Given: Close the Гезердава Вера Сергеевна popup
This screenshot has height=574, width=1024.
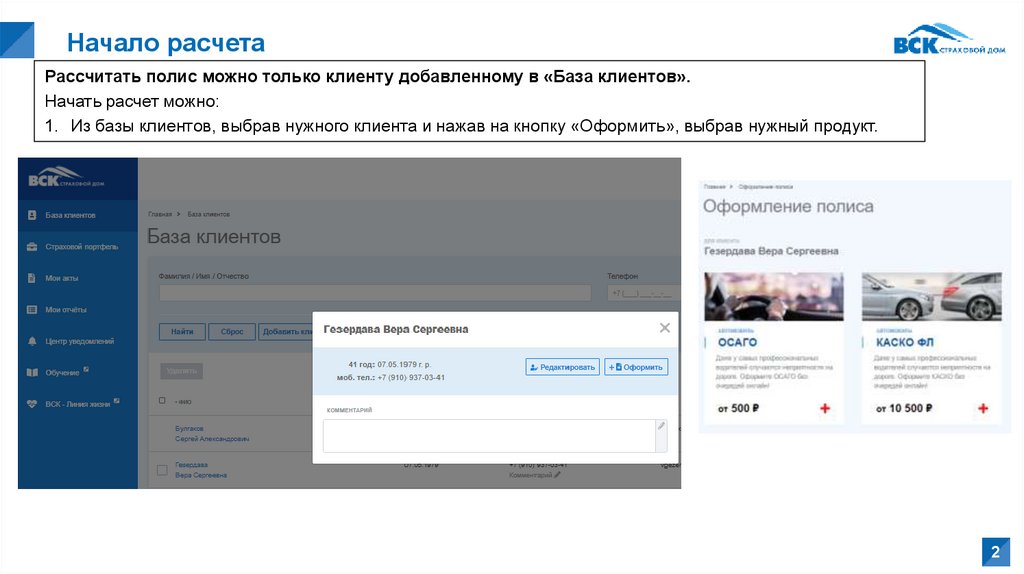Looking at the screenshot, I should click(665, 328).
